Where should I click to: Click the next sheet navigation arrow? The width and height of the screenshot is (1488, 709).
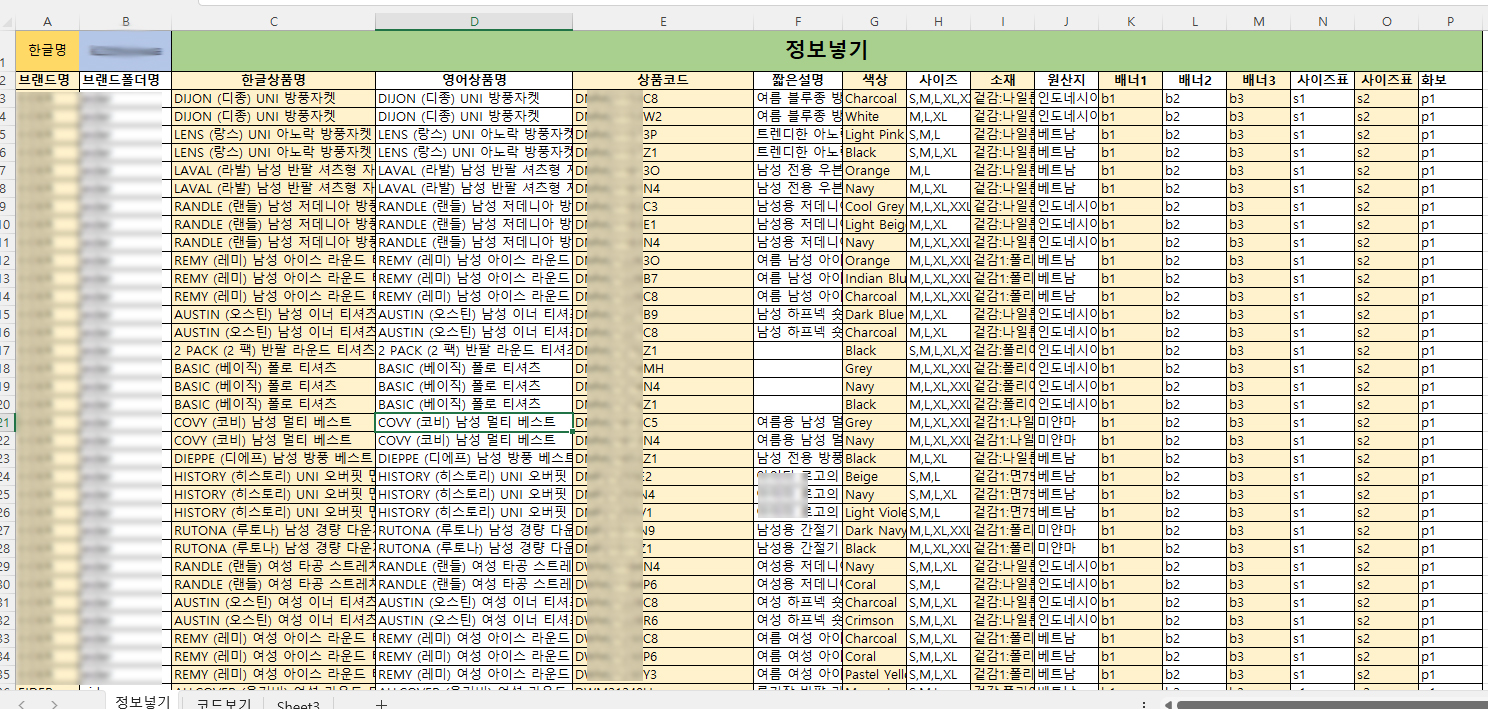click(x=54, y=704)
